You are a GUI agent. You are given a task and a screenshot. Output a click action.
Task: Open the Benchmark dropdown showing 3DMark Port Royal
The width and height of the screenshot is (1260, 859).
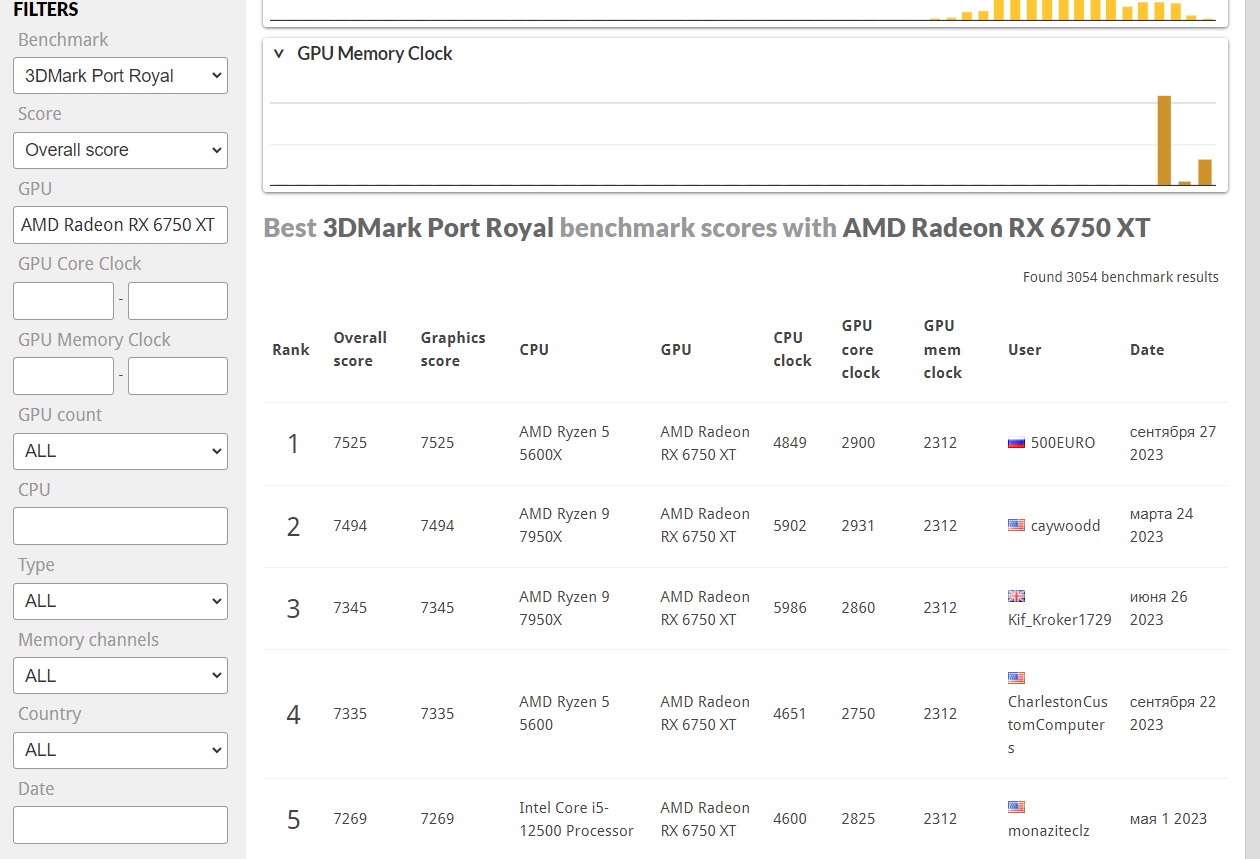[x=120, y=76]
